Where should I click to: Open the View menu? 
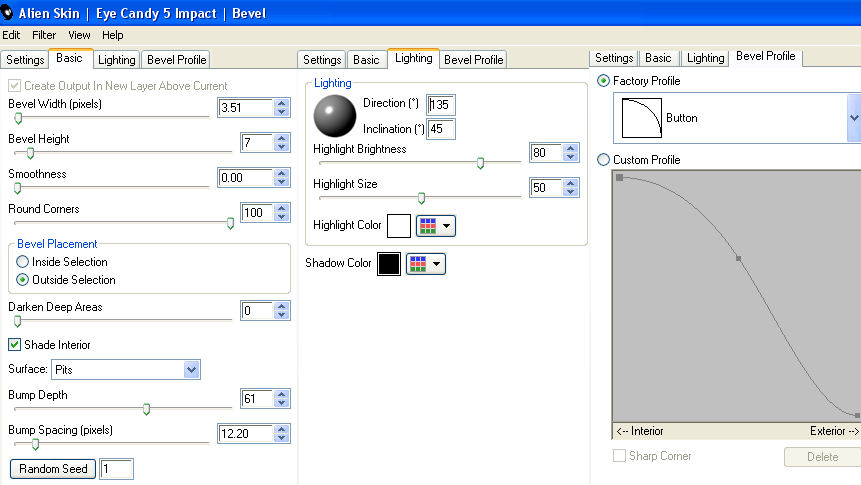pyautogui.click(x=79, y=35)
